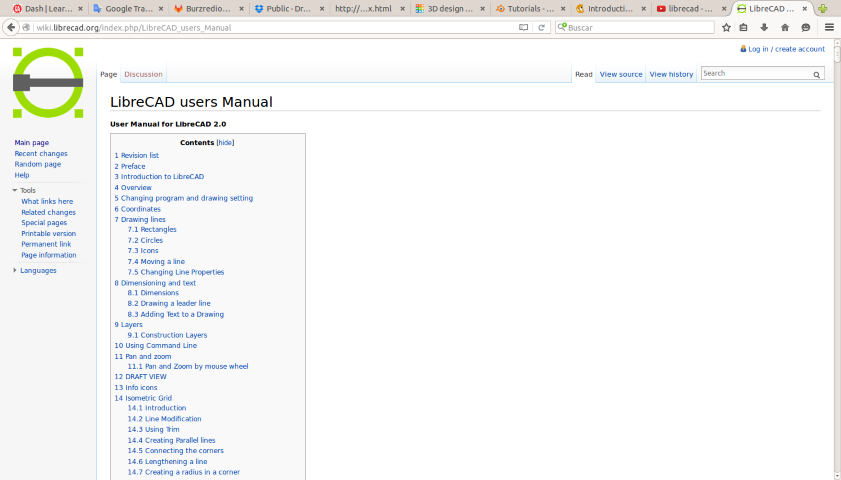Jump to 11.1 Pan and Zoom by mouse wheel

tap(188, 366)
